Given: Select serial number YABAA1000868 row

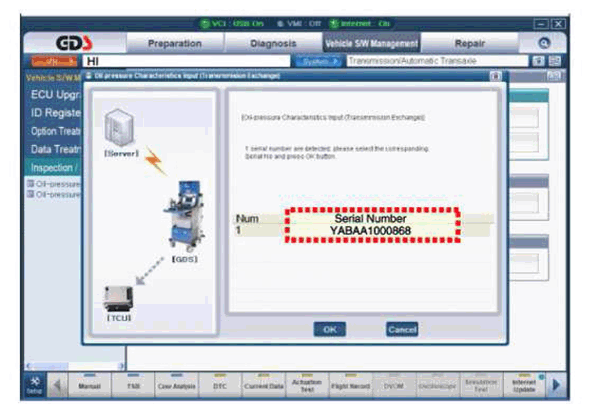Looking at the screenshot, I should click(362, 231).
